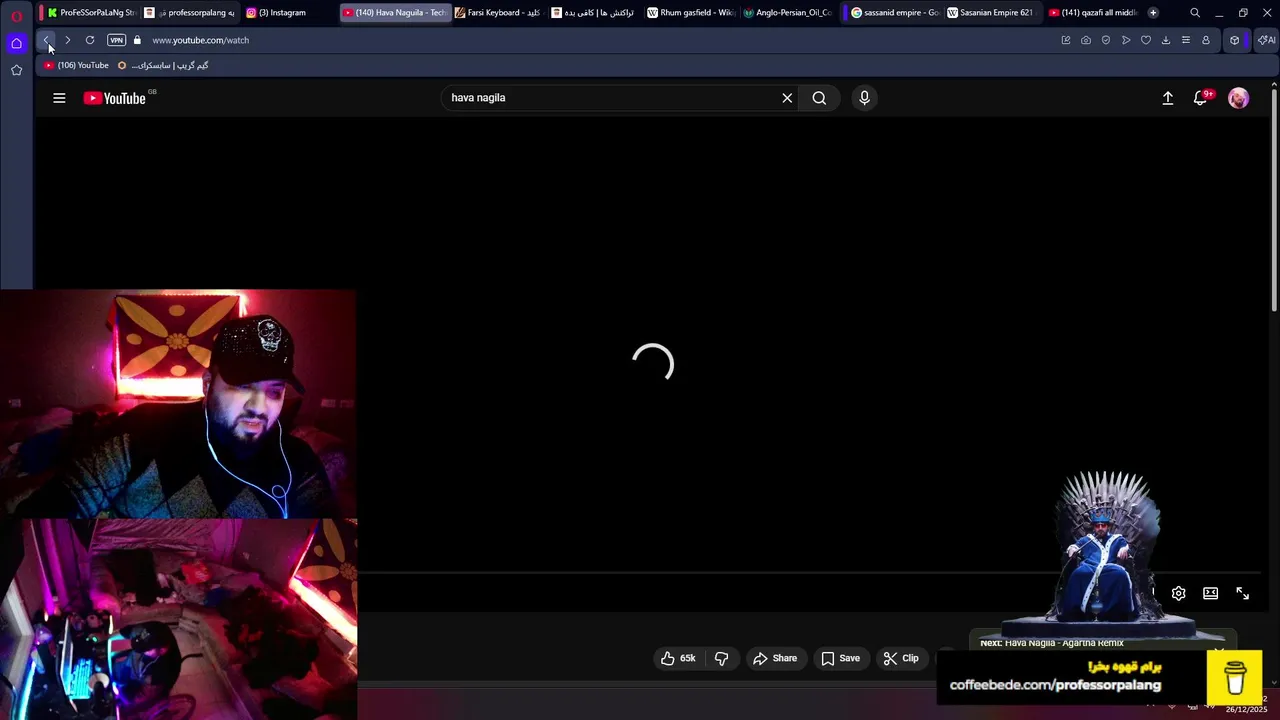Switch to تراکنش ها tab
The height and width of the screenshot is (720, 1280).
click(x=593, y=13)
